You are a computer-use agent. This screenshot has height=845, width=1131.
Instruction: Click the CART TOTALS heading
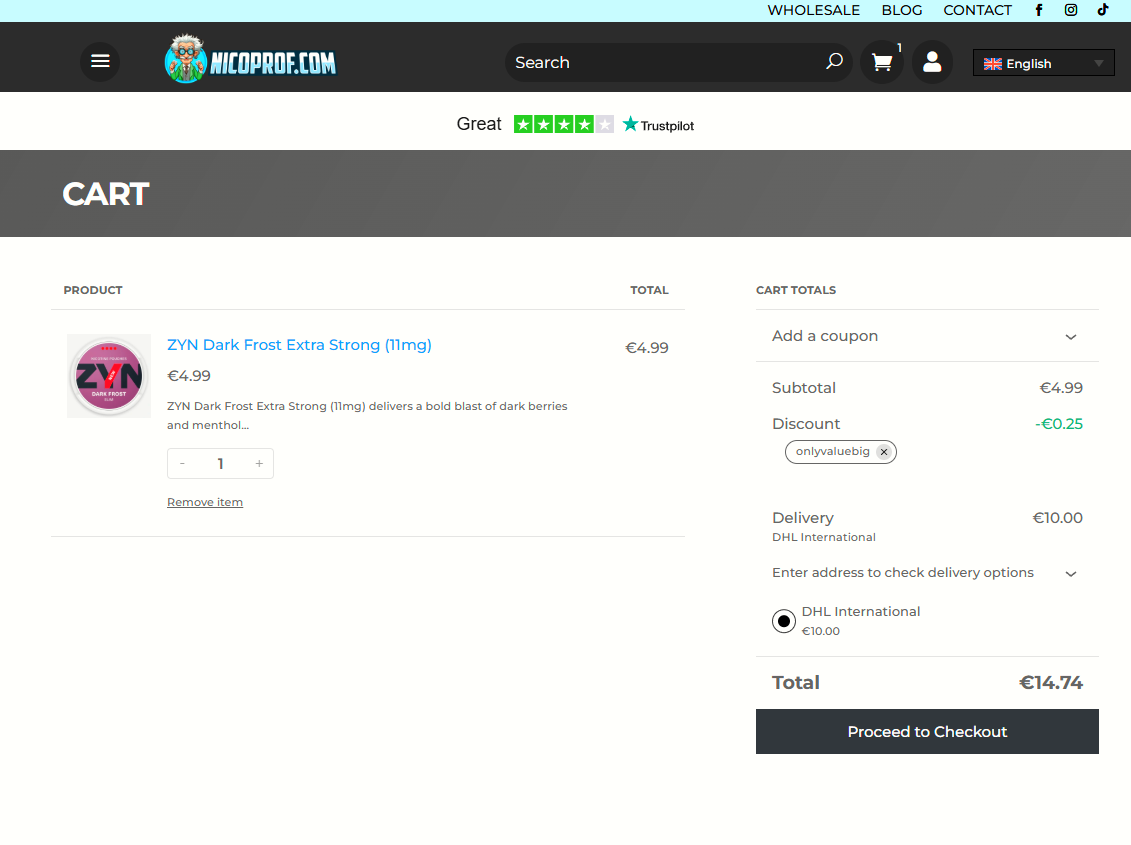(796, 290)
